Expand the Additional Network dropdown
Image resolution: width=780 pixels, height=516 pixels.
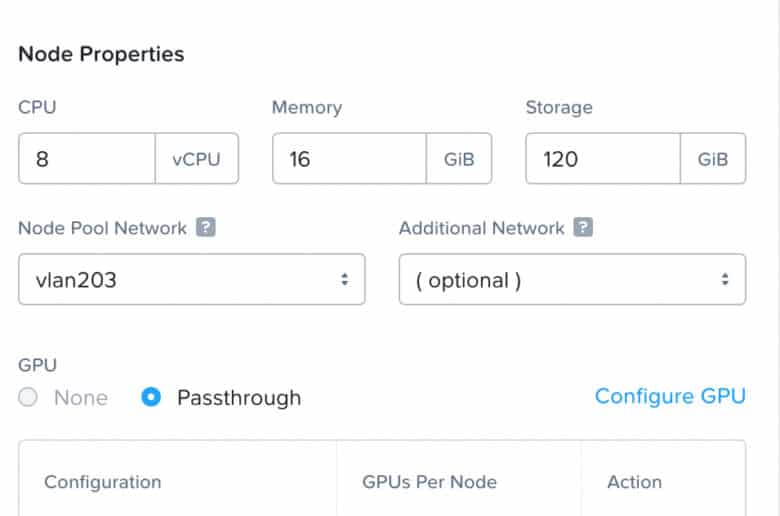572,280
